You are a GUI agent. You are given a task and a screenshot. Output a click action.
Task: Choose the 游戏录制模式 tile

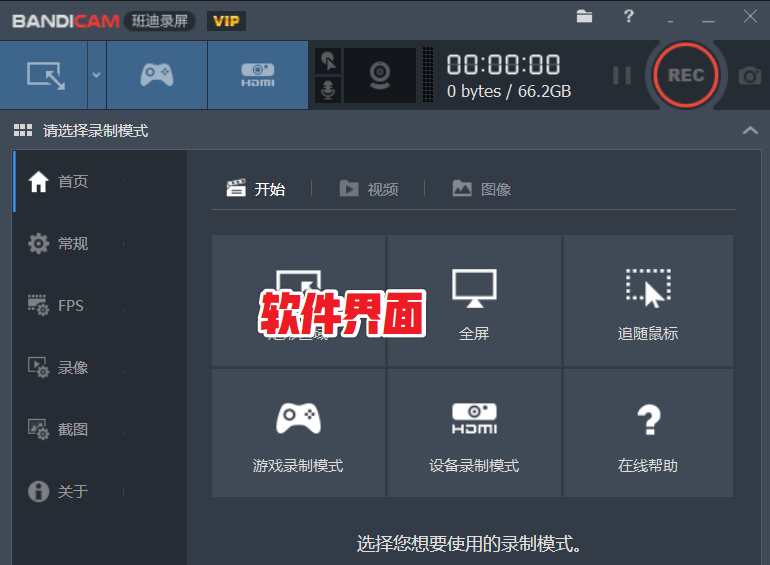click(x=298, y=433)
